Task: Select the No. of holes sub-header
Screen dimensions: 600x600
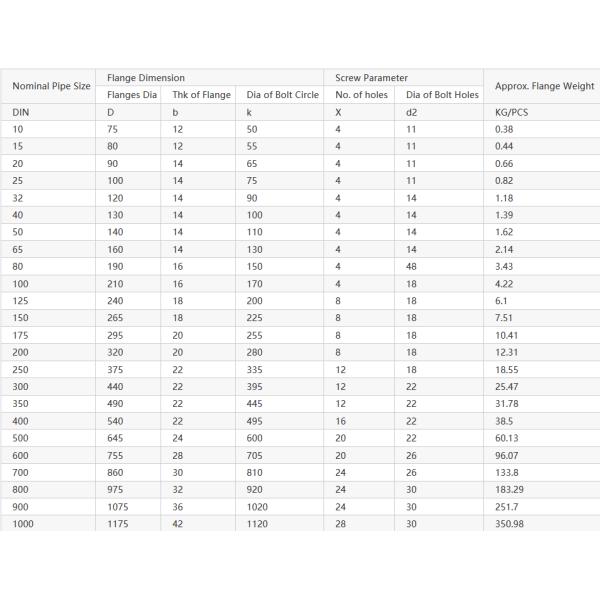Action: (x=361, y=95)
